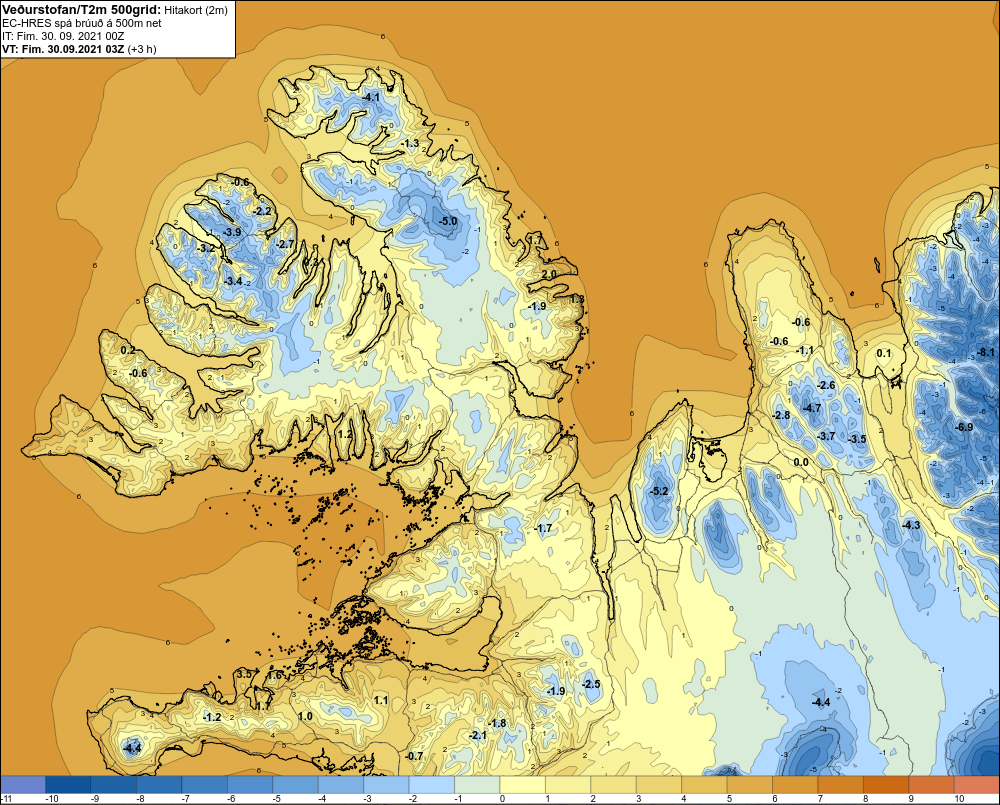Viewport: 1000px width, 805px height.
Task: Select the 1.0 temperature value
Action: click(x=305, y=716)
